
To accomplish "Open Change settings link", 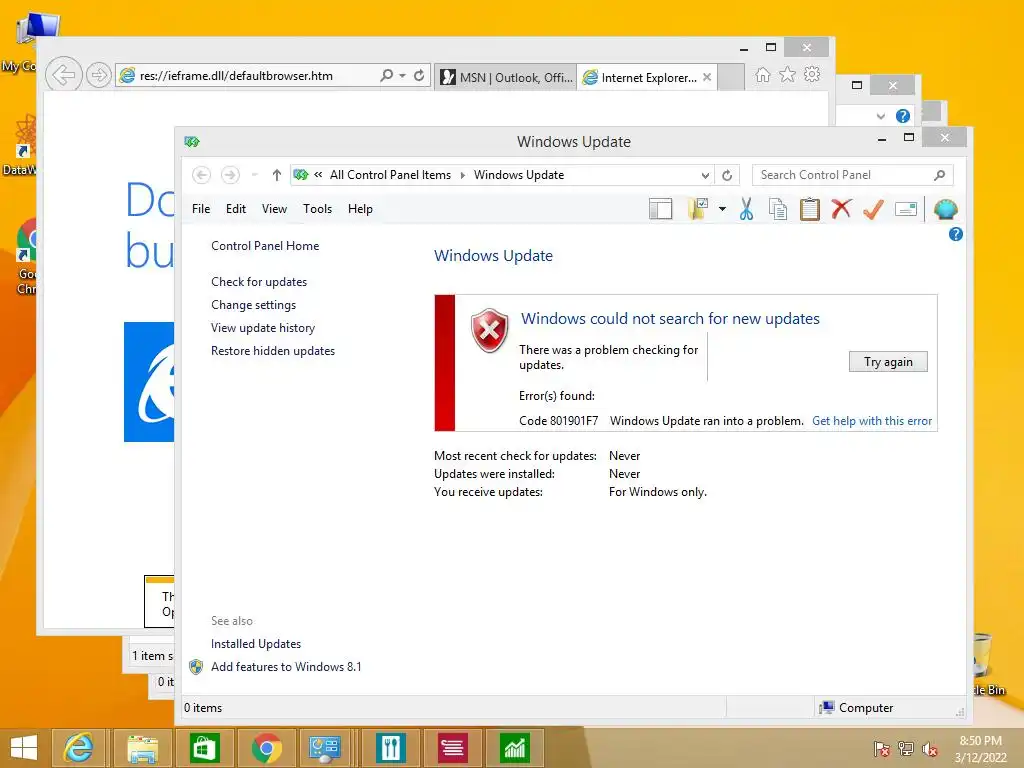I will coord(253,305).
